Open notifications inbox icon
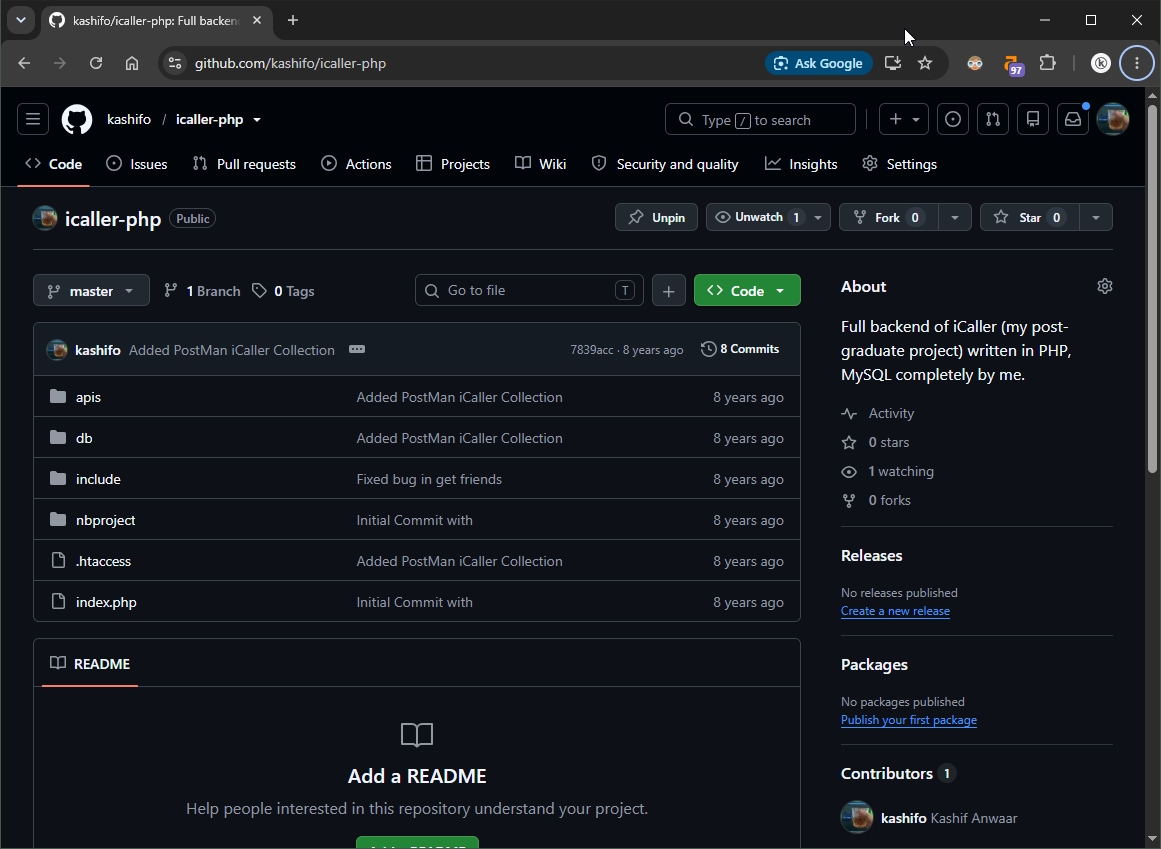Screen dimensions: 1161x849 (1073, 119)
